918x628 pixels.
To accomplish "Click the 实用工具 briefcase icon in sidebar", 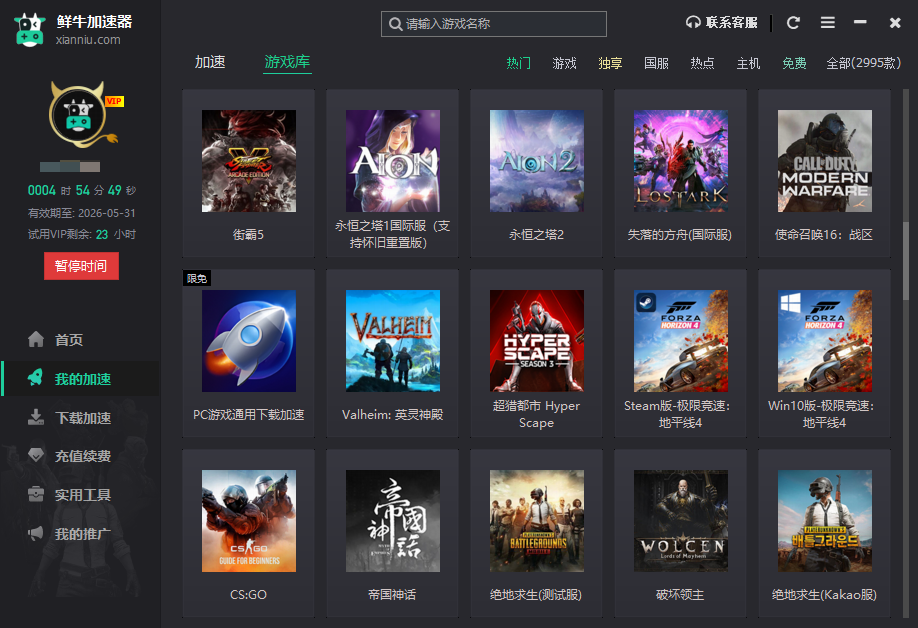I will click(36, 494).
